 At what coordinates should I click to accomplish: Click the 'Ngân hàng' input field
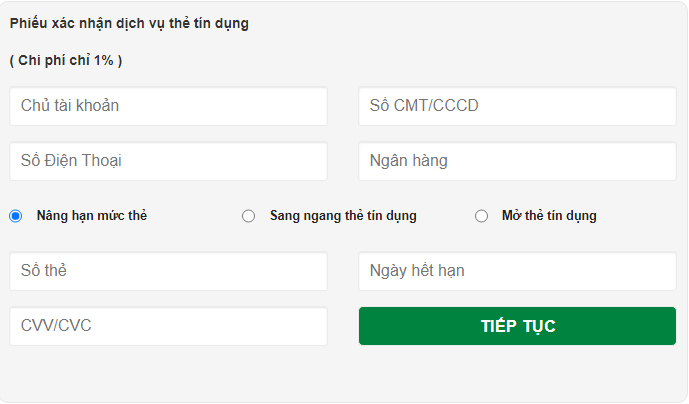517,161
